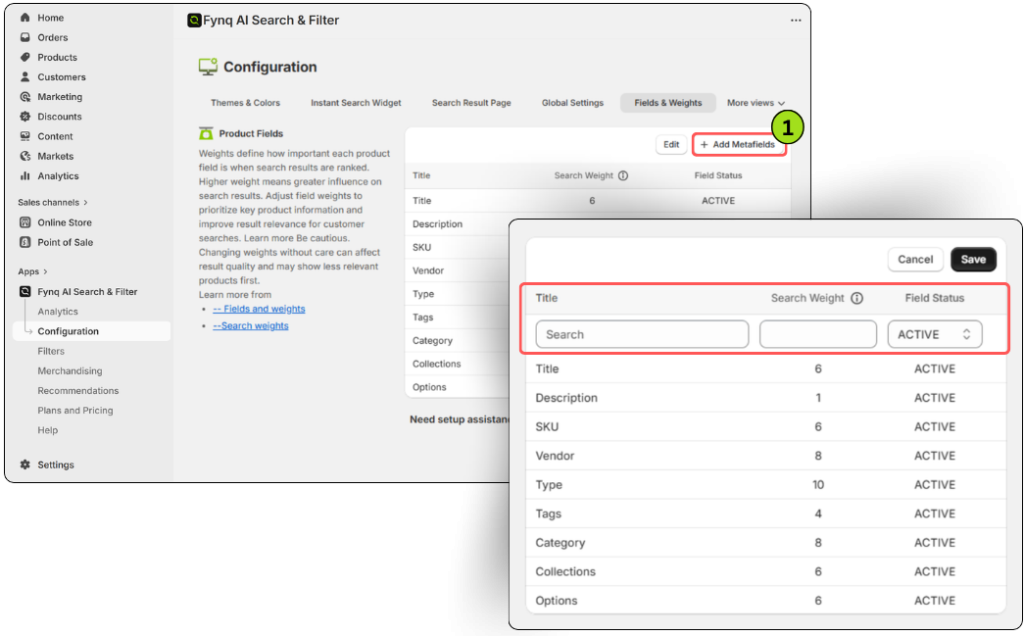Open Configuration submenu item
Screen dimensions: 1024x636
click(x=92, y=331)
